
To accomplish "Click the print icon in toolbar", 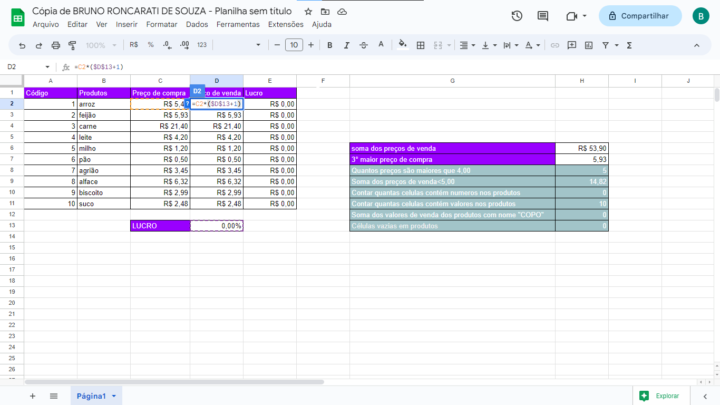I will click(x=56, y=45).
